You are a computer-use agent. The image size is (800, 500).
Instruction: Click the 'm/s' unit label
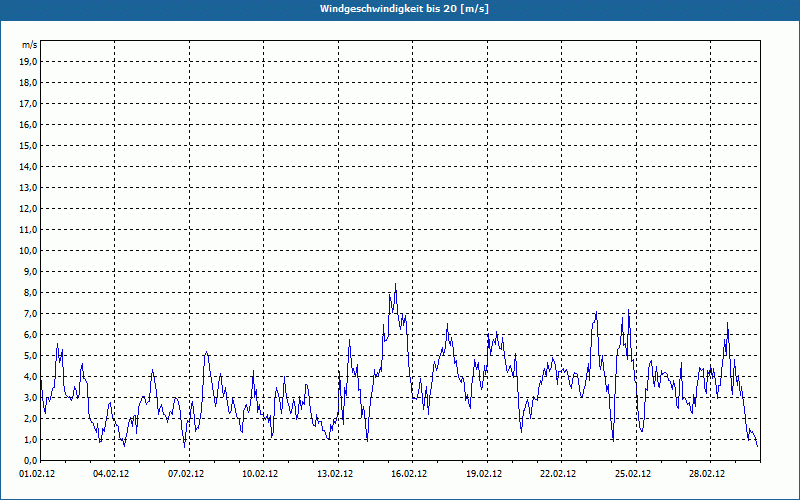pyautogui.click(x=29, y=45)
